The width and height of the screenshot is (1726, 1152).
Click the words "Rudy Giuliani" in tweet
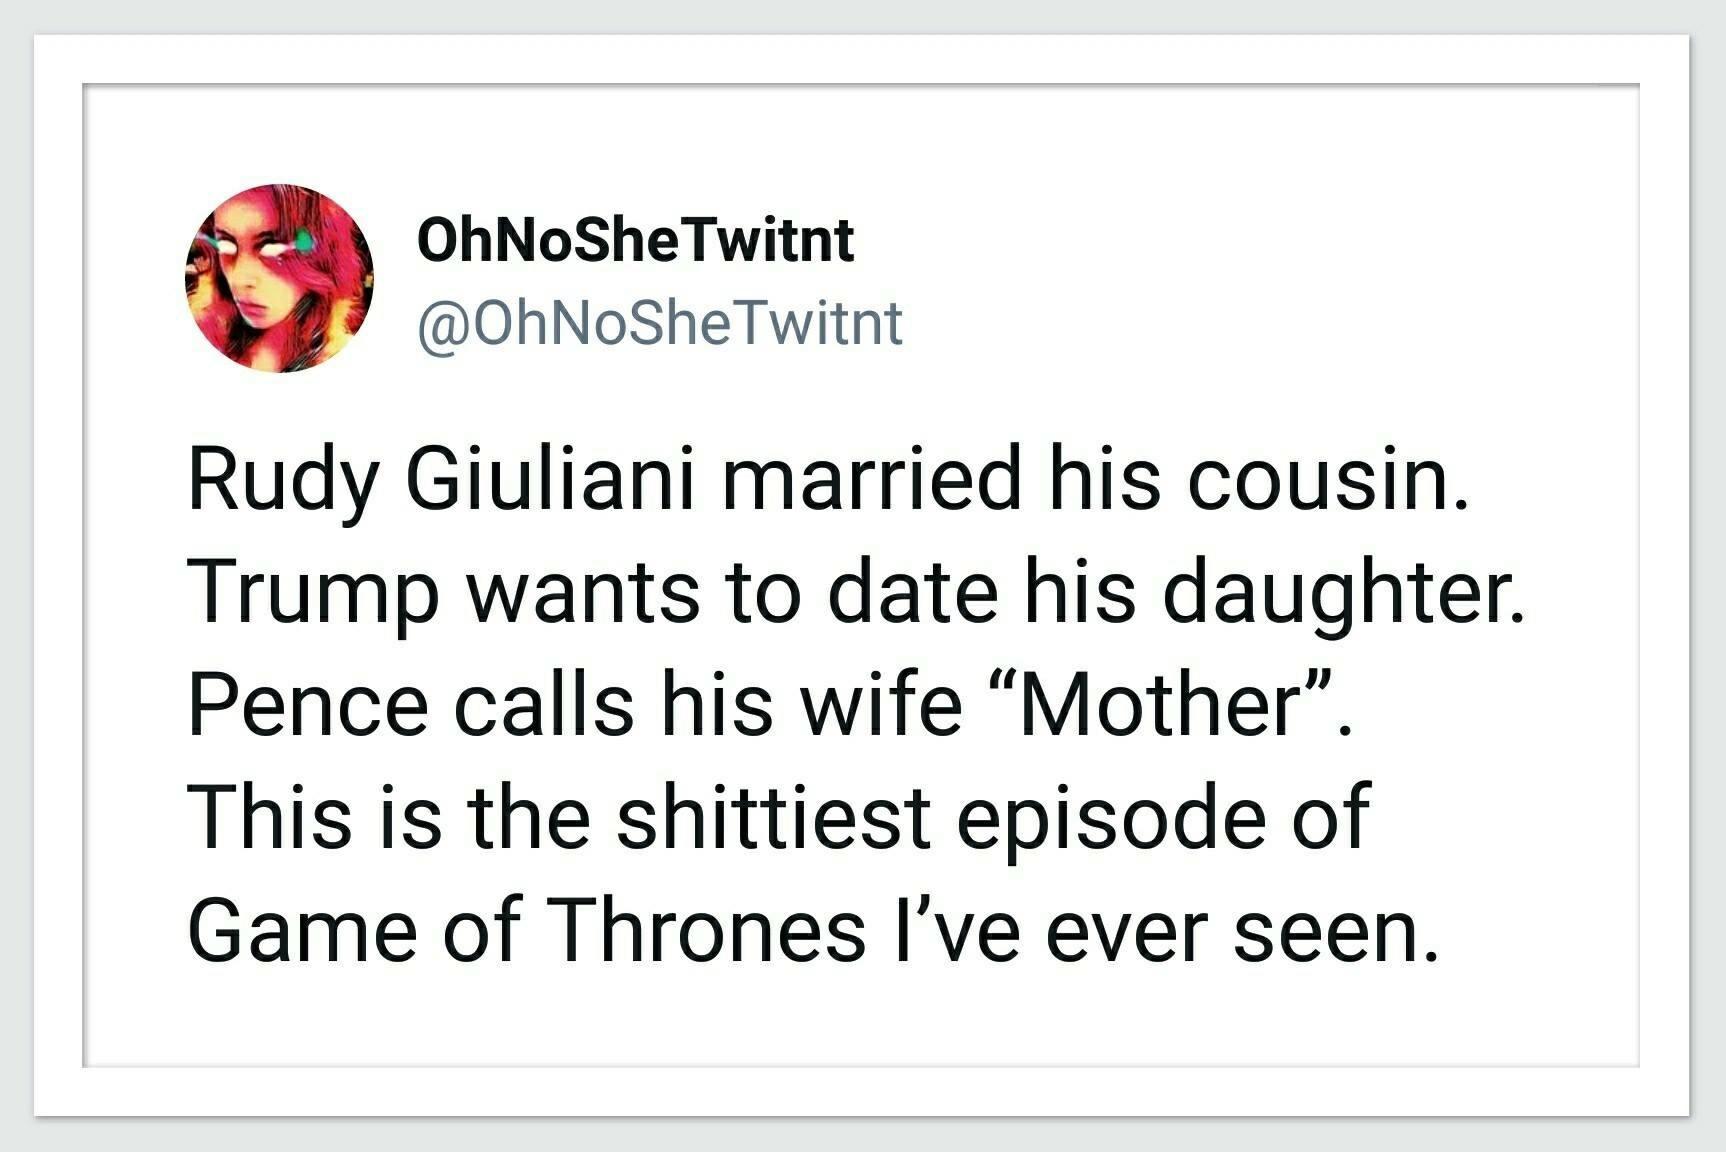pos(440,479)
